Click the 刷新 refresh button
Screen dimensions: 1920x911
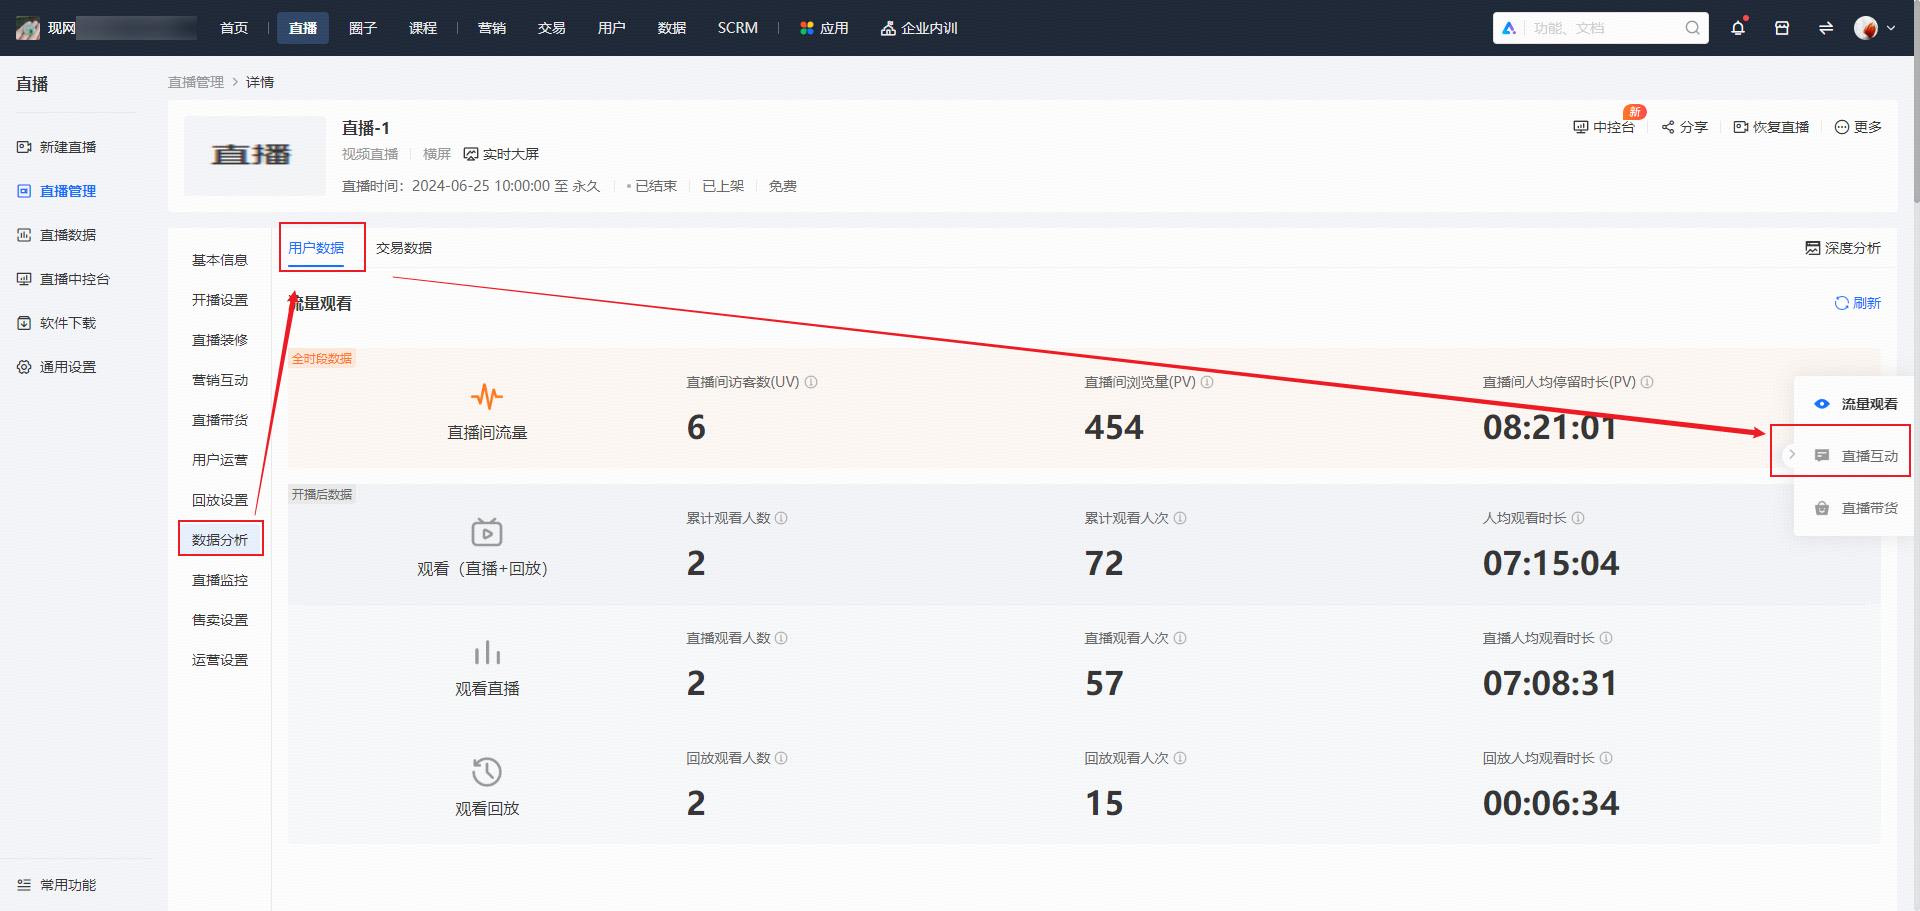(1857, 303)
